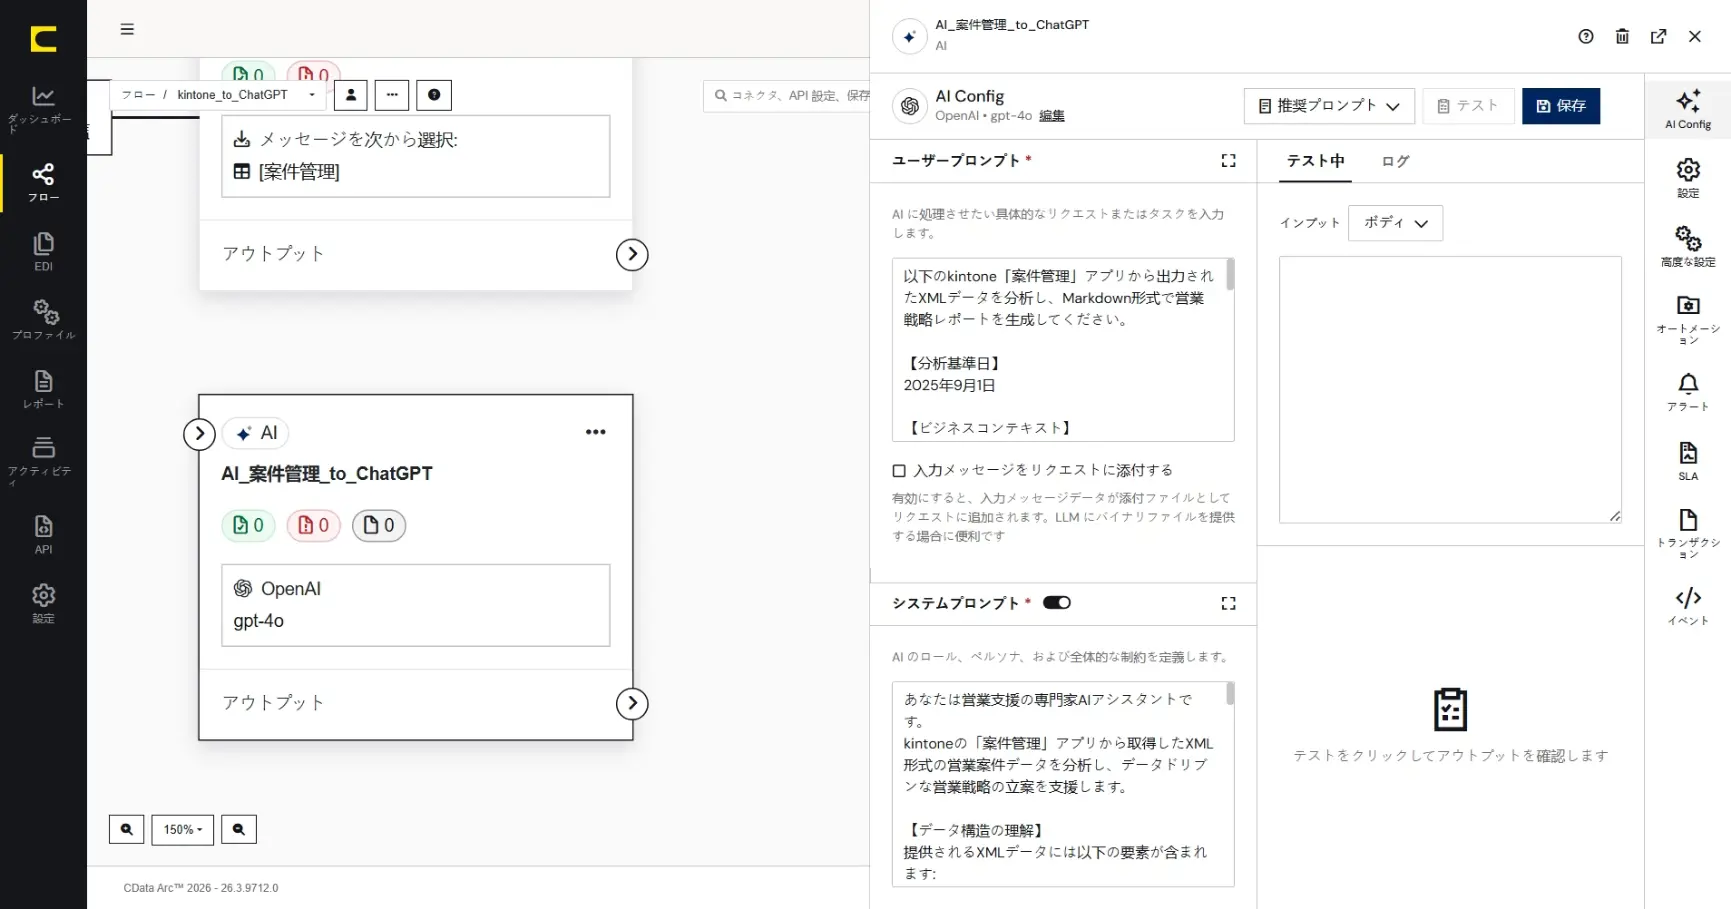Image resolution: width=1731 pixels, height=909 pixels.
Task: Click the Save button
Action: (x=1561, y=106)
